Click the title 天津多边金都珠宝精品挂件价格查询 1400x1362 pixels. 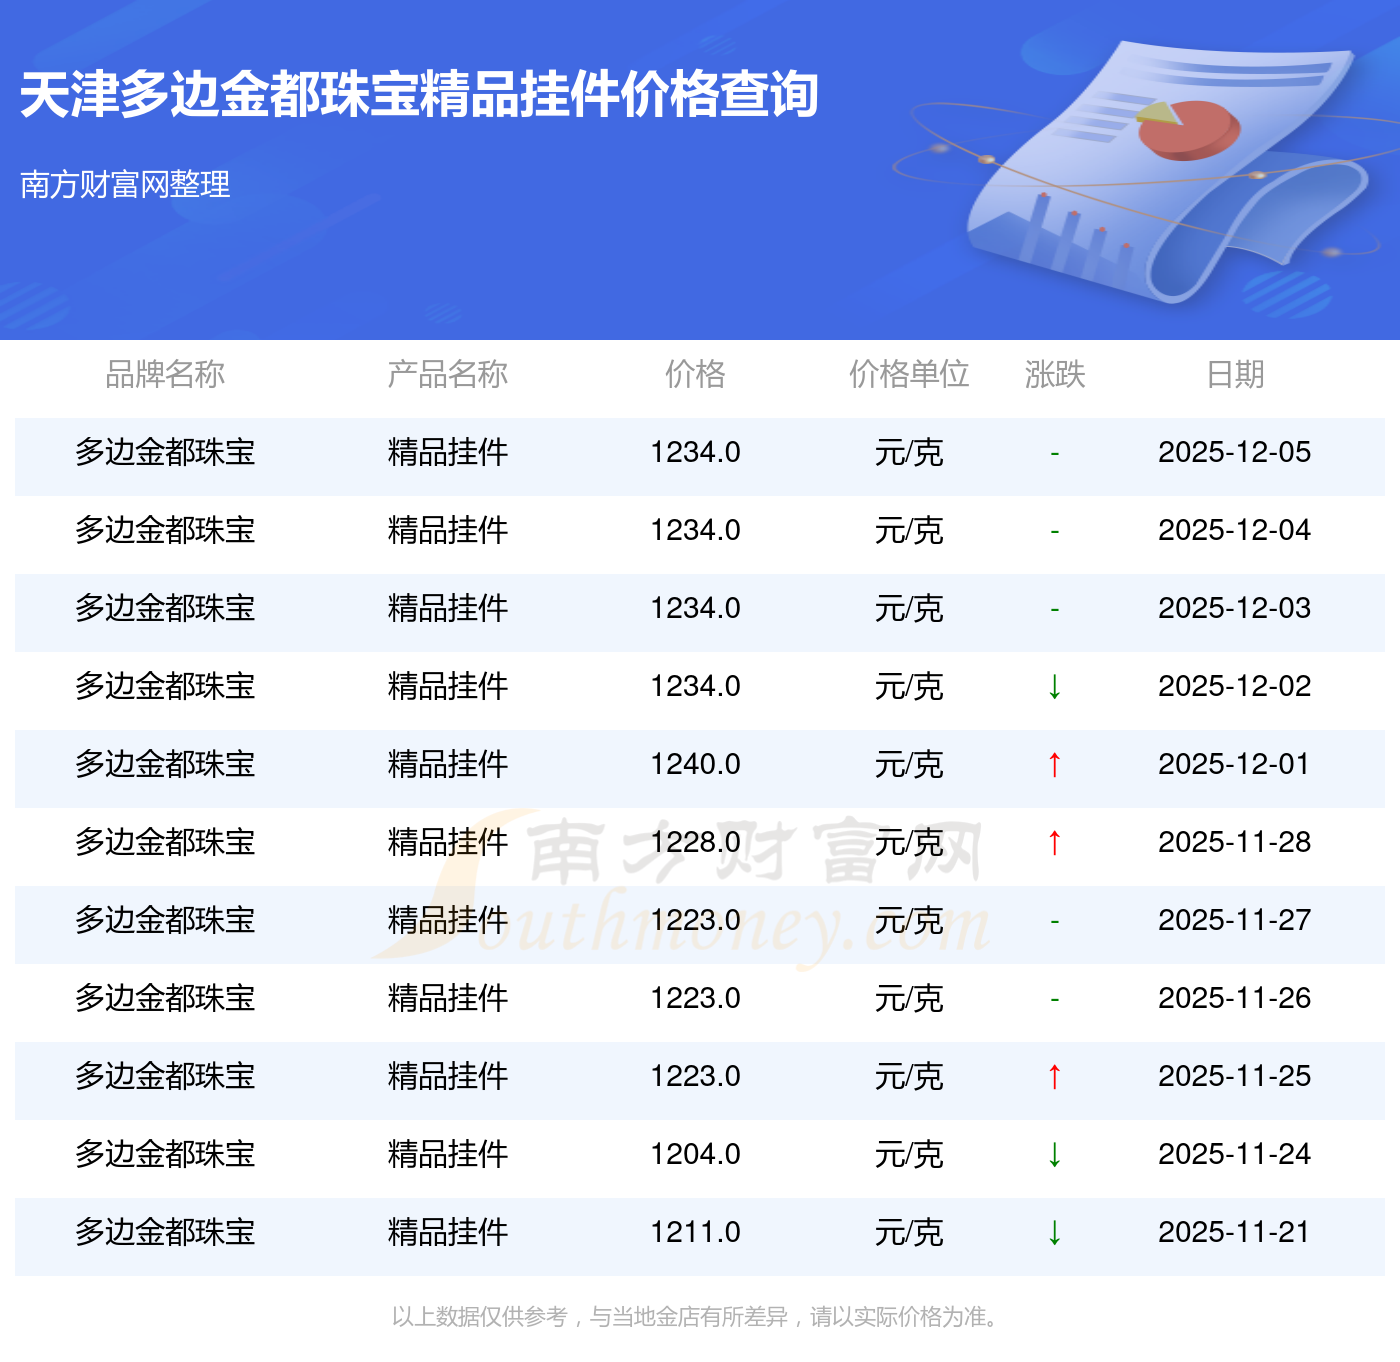[419, 95]
